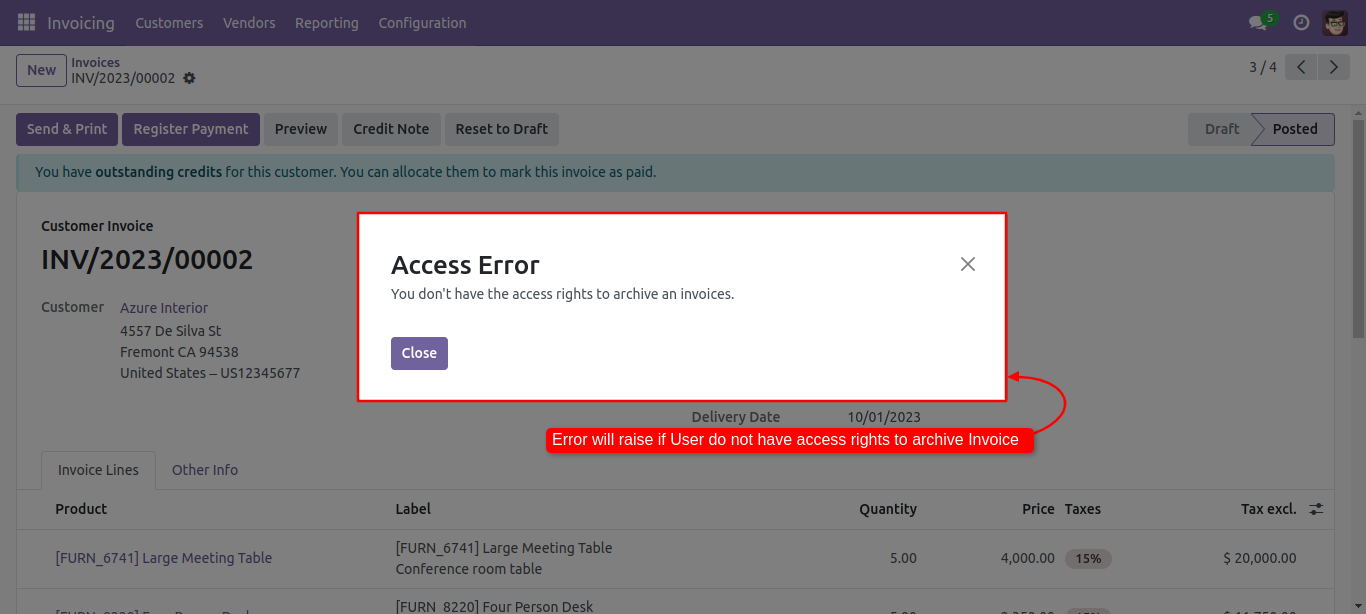Click the Register Payment button

tap(191, 129)
